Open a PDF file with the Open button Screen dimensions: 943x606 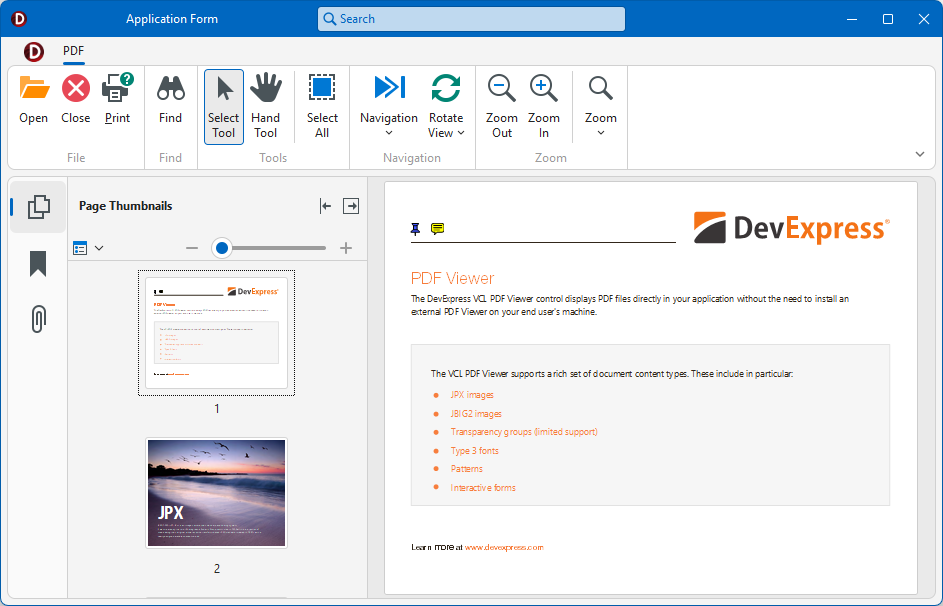(x=34, y=100)
